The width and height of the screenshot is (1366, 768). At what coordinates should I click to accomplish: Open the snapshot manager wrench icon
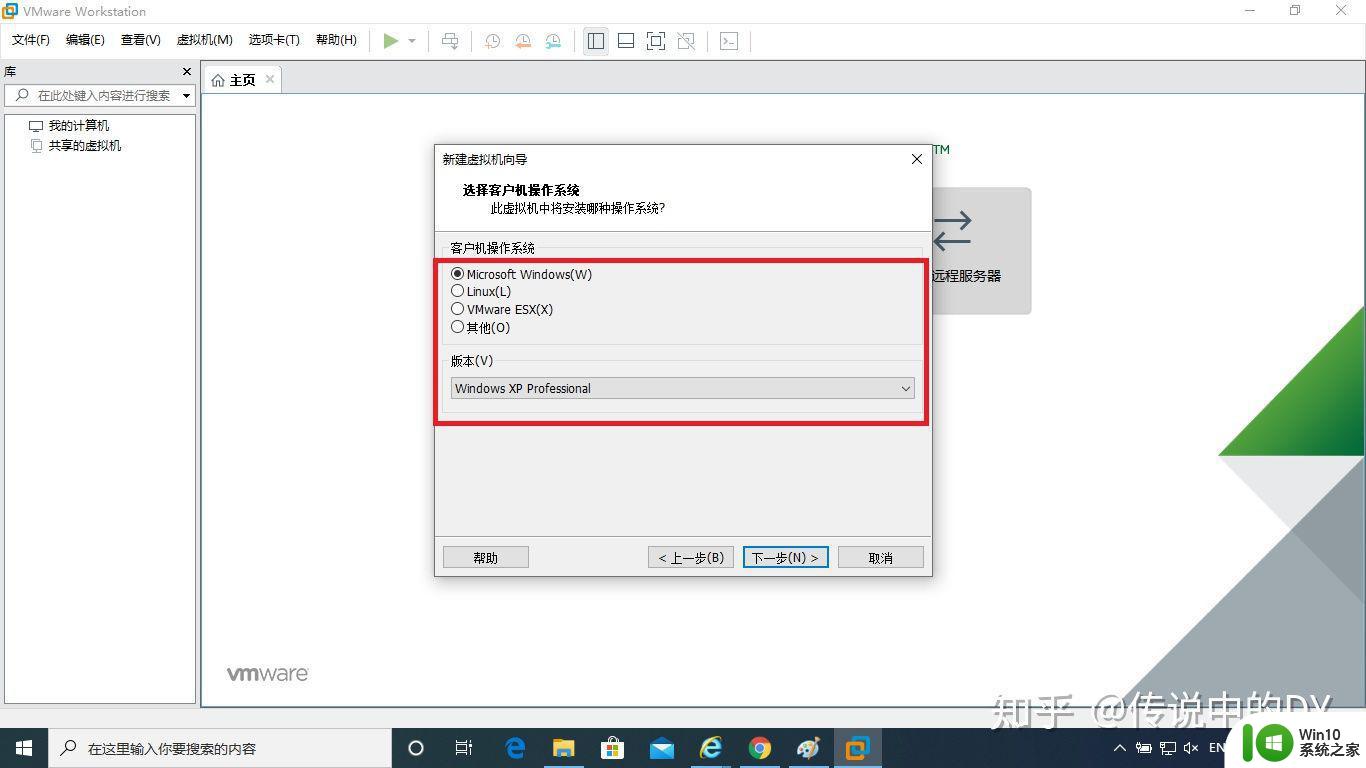(553, 41)
